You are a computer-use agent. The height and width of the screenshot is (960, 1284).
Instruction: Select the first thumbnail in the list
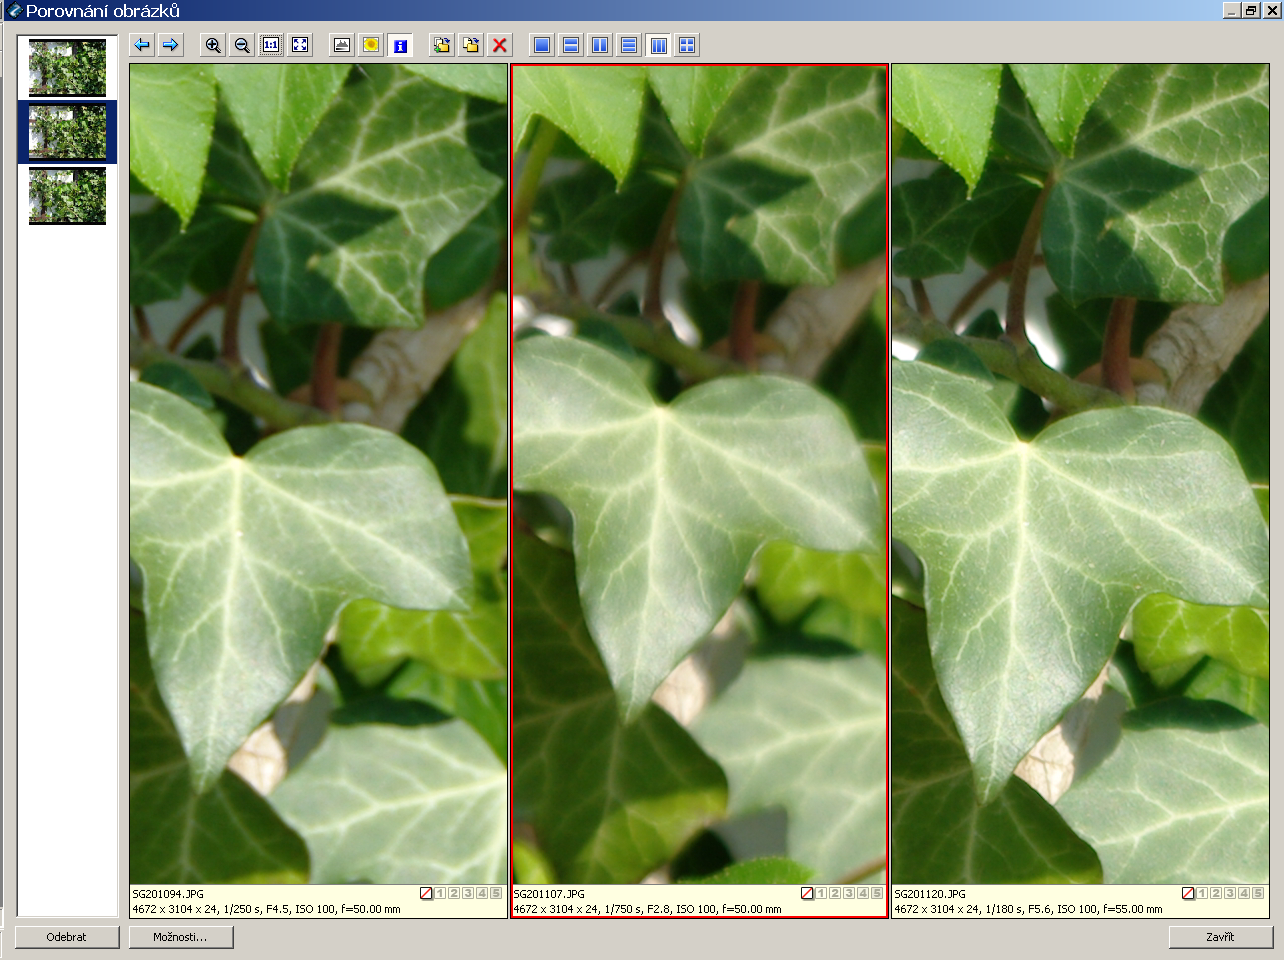pyautogui.click(x=67, y=68)
